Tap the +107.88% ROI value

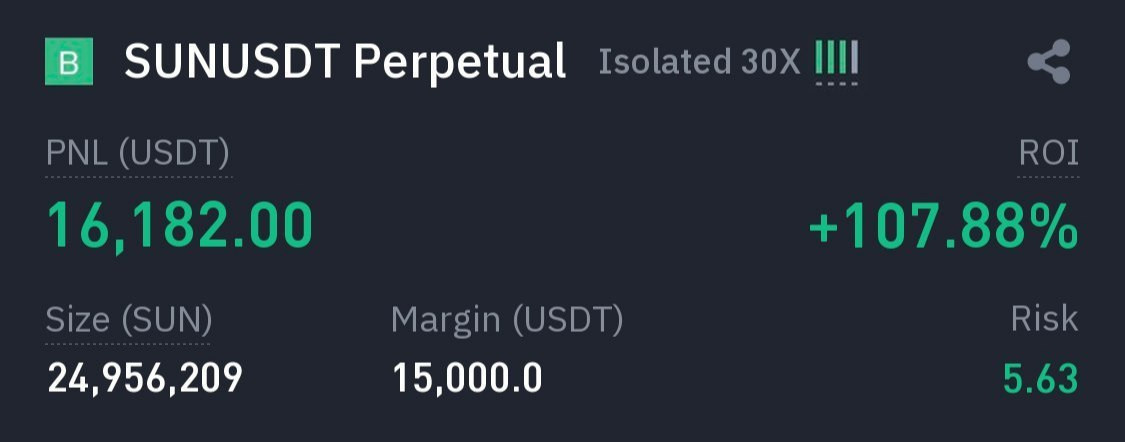(x=943, y=227)
